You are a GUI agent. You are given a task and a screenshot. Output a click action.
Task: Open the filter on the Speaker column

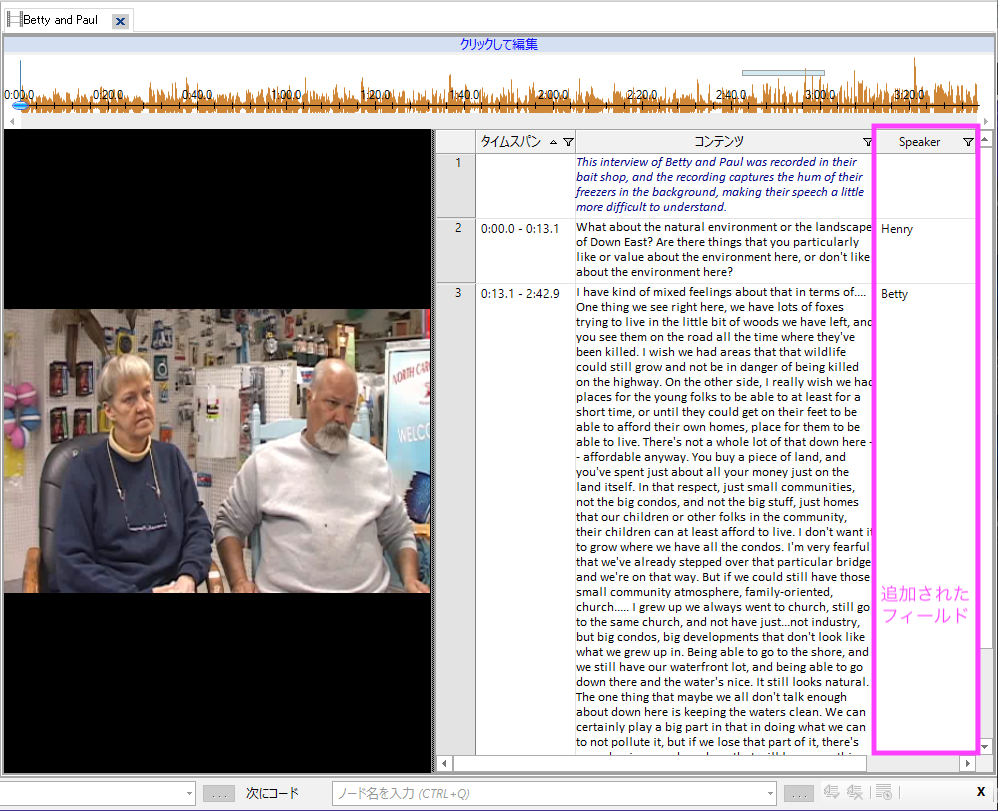(x=967, y=142)
